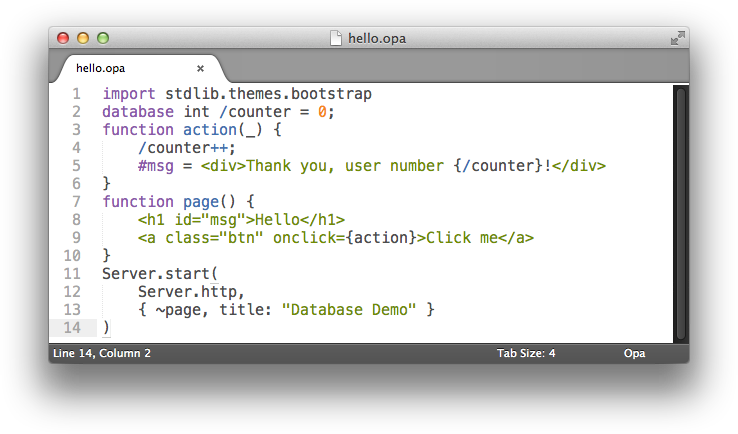Viewport: 738px width, 434px height.
Task: Zoom window using the green button
Action: 103,38
